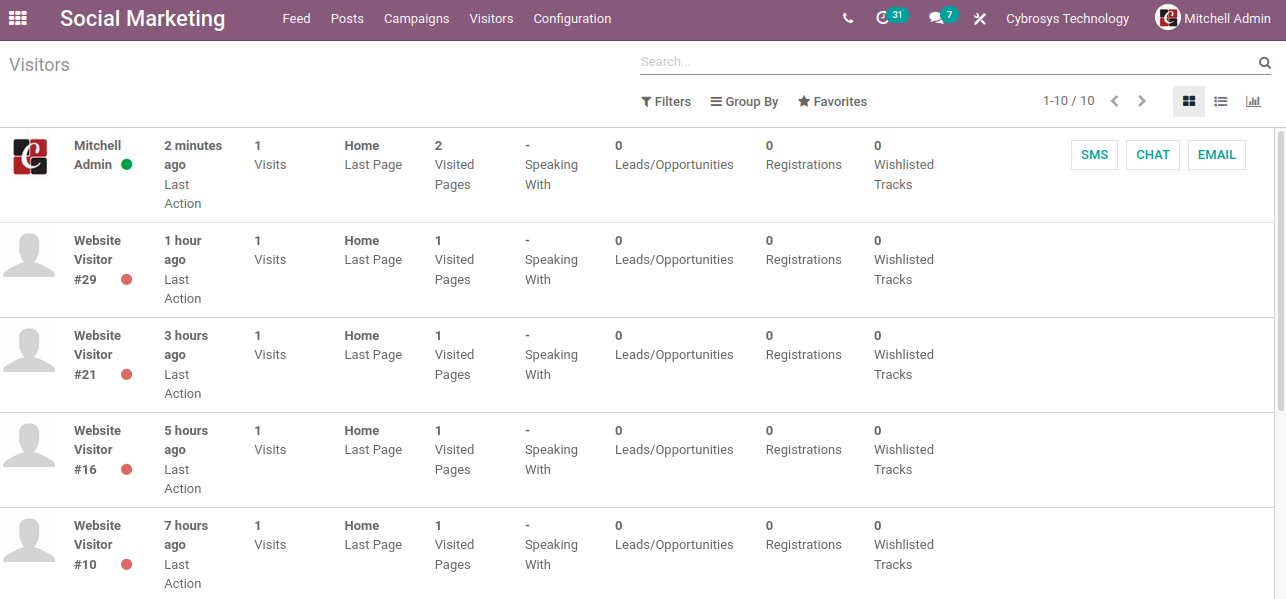The width and height of the screenshot is (1286, 599).
Task: Open the Favorites dropdown
Action: (832, 102)
